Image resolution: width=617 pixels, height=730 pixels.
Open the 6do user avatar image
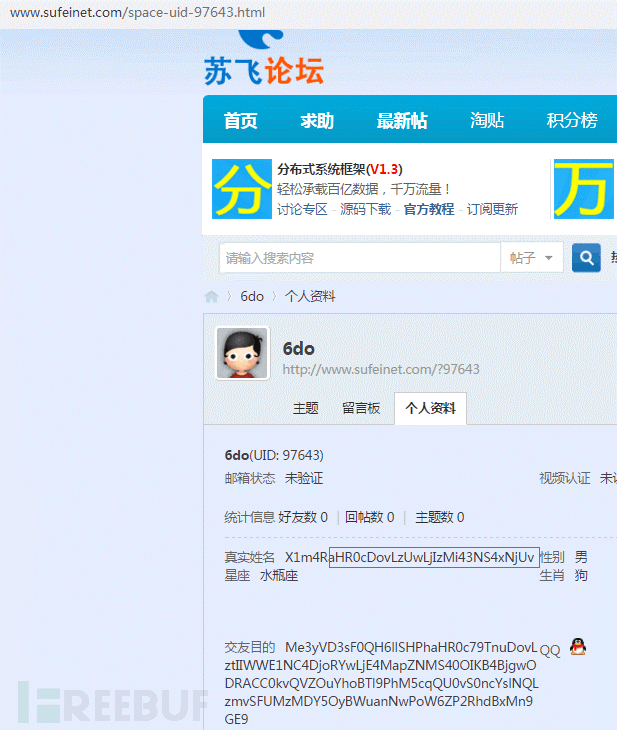click(242, 353)
